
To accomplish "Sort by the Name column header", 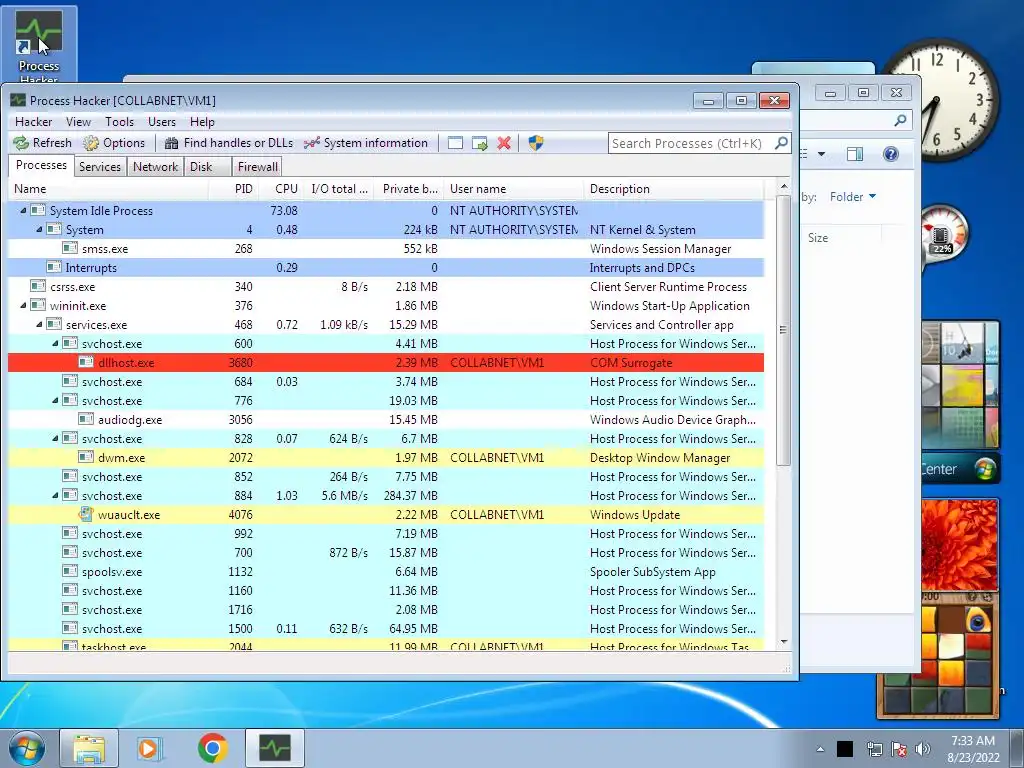I will tap(108, 189).
